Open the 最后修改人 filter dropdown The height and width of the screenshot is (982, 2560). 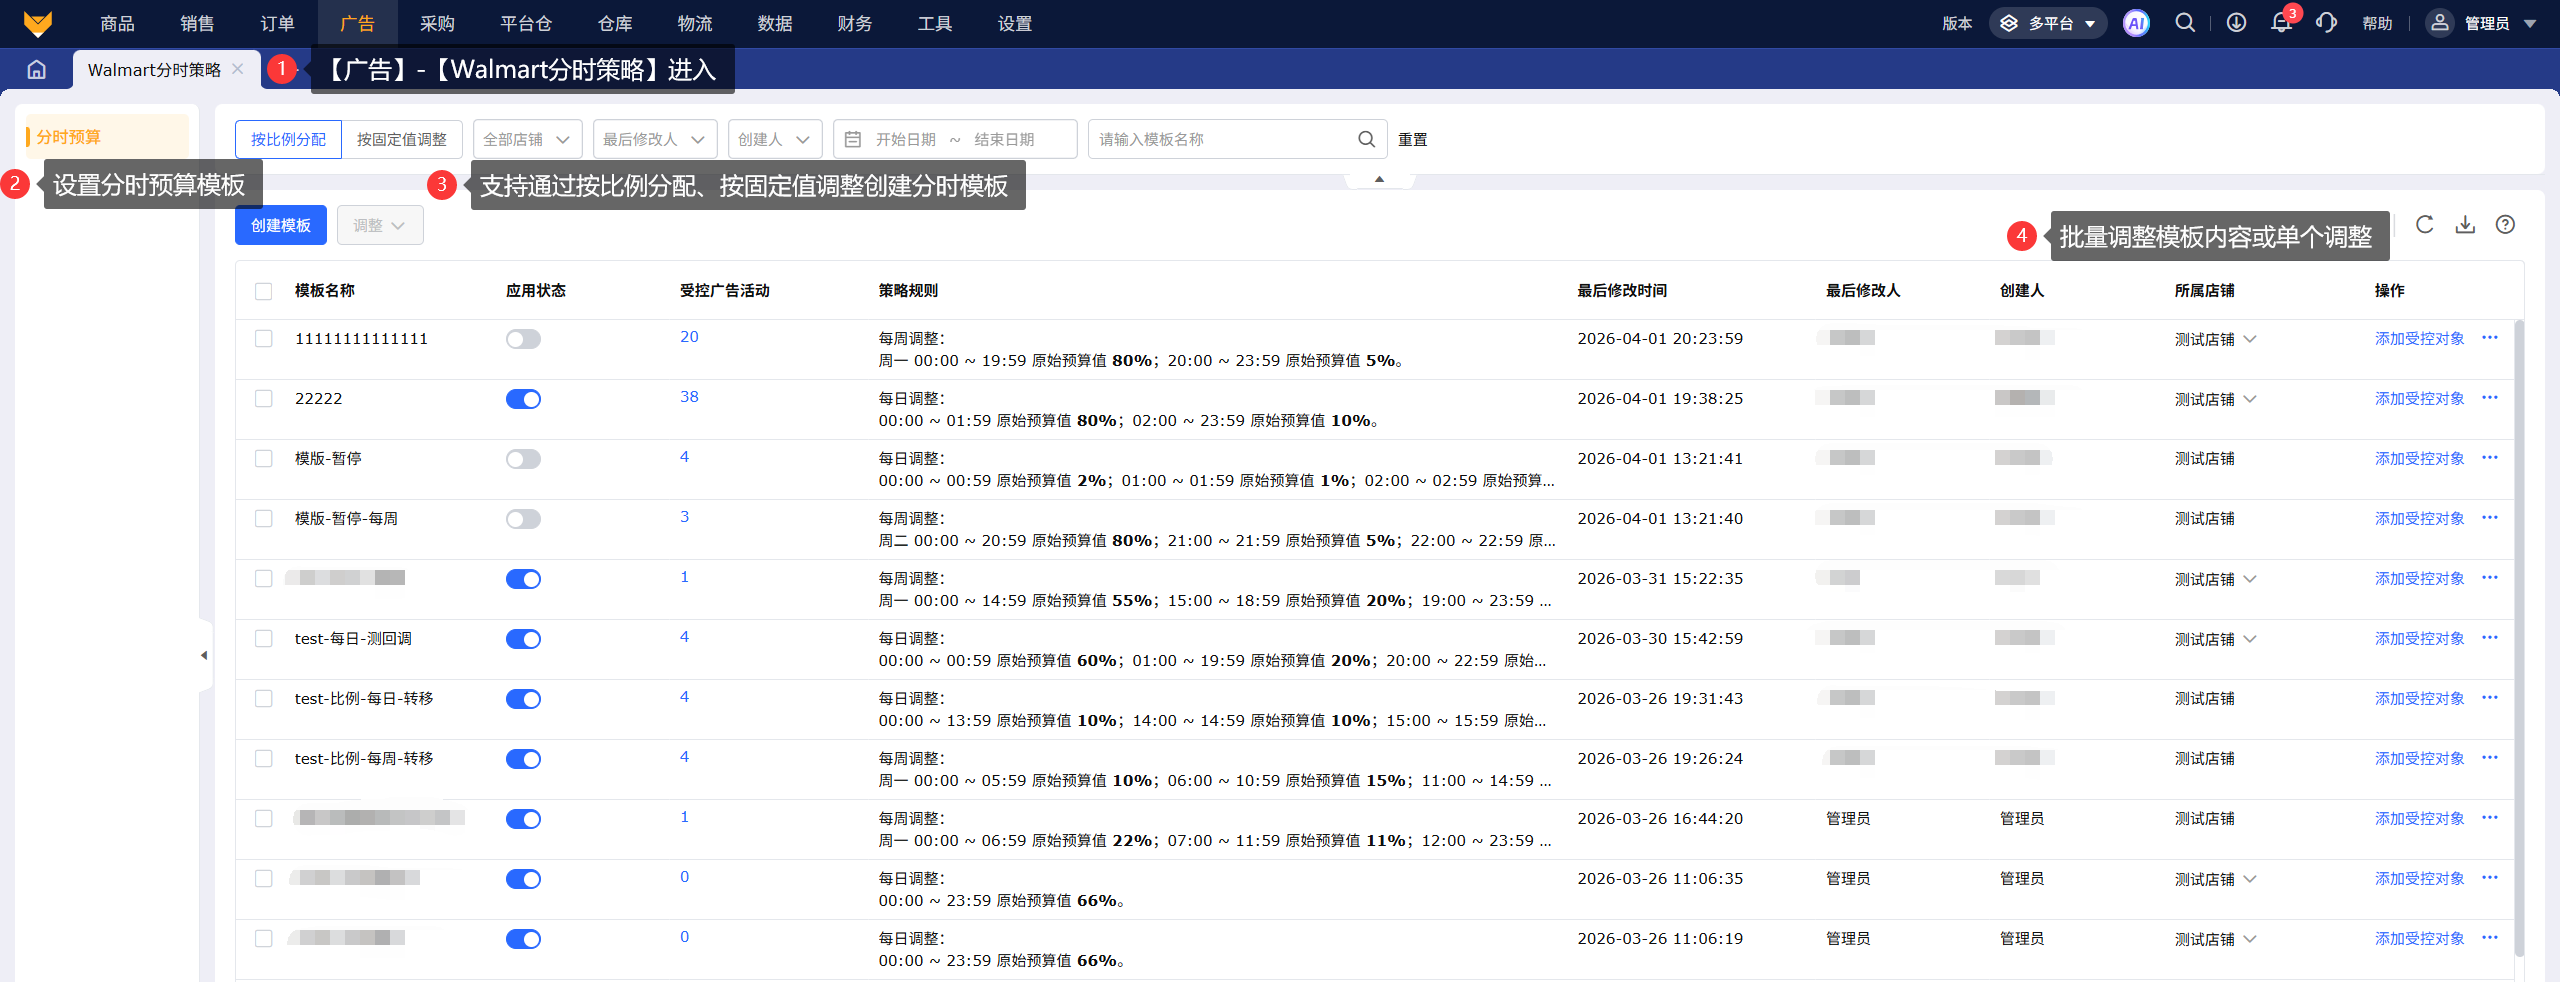[654, 140]
